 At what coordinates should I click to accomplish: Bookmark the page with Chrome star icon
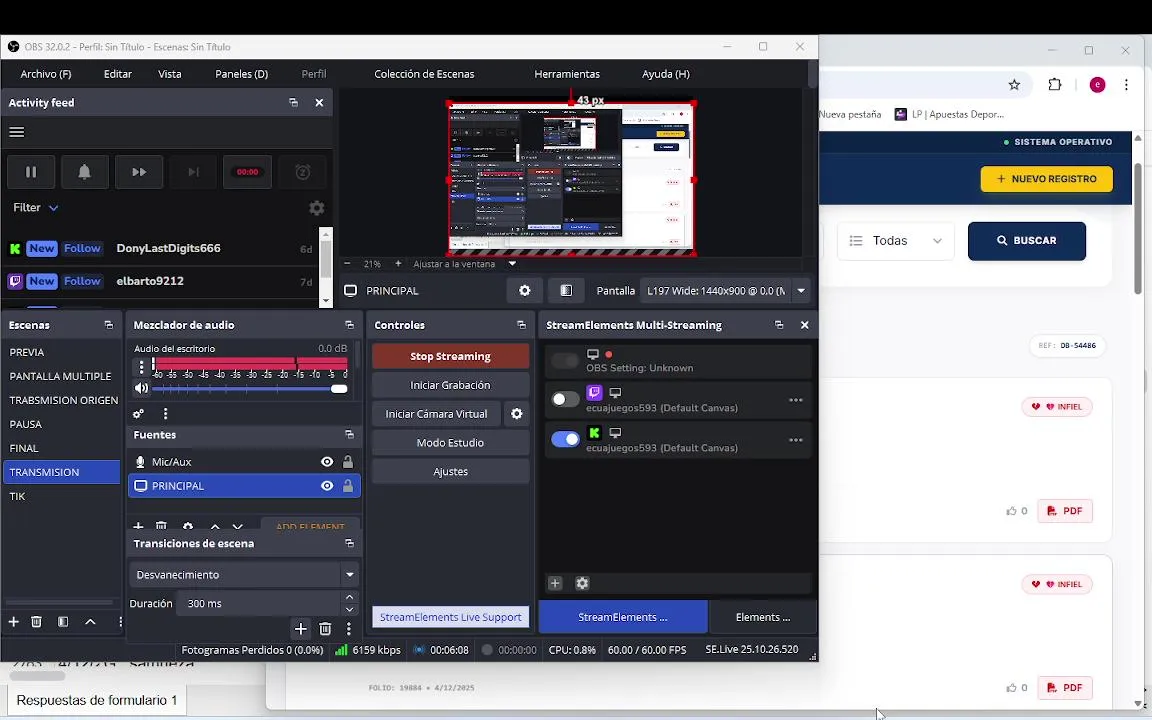1014,84
